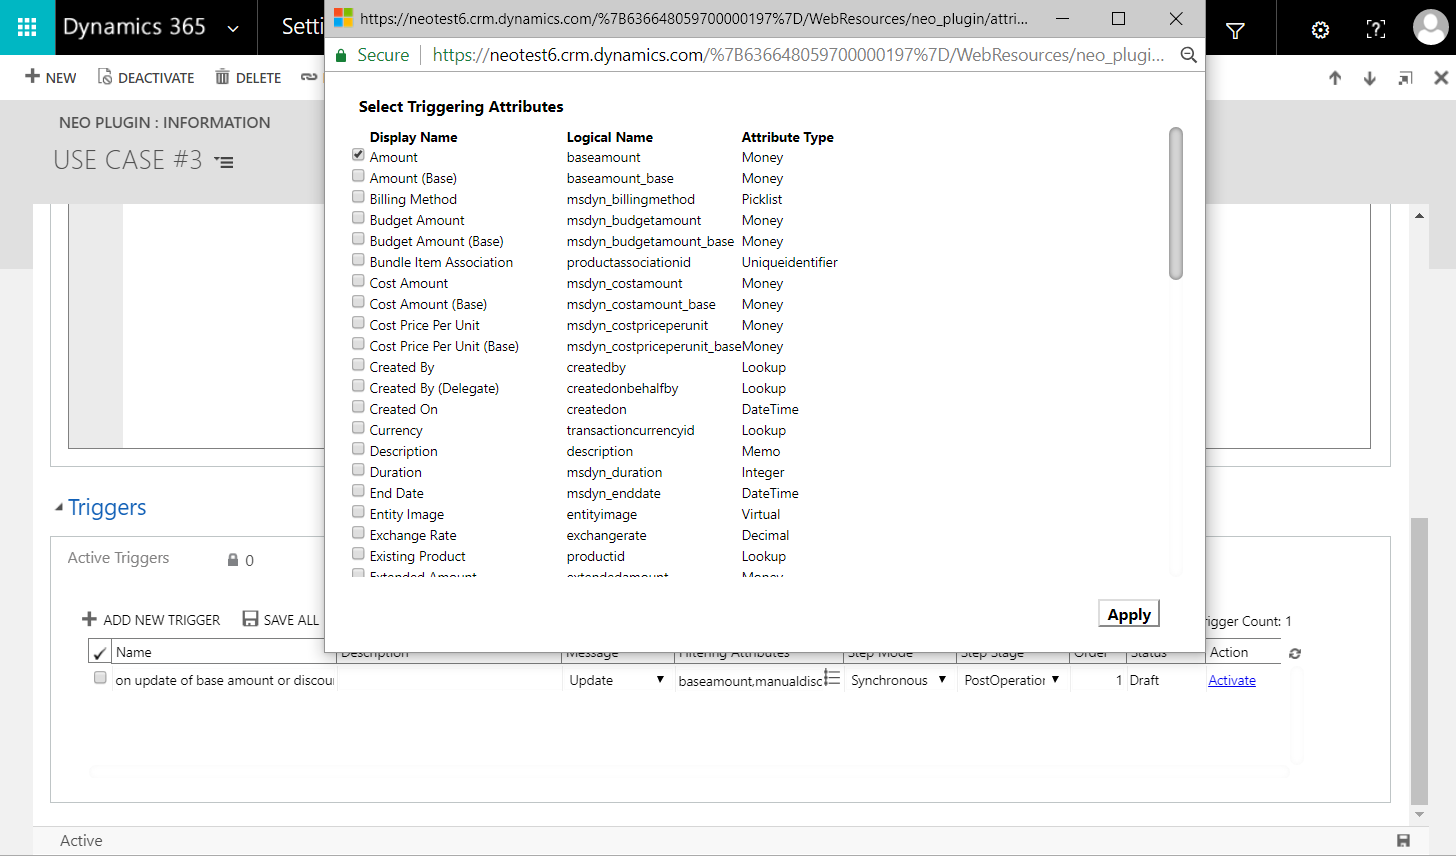
Task: Click the Description row label
Action: click(x=403, y=451)
